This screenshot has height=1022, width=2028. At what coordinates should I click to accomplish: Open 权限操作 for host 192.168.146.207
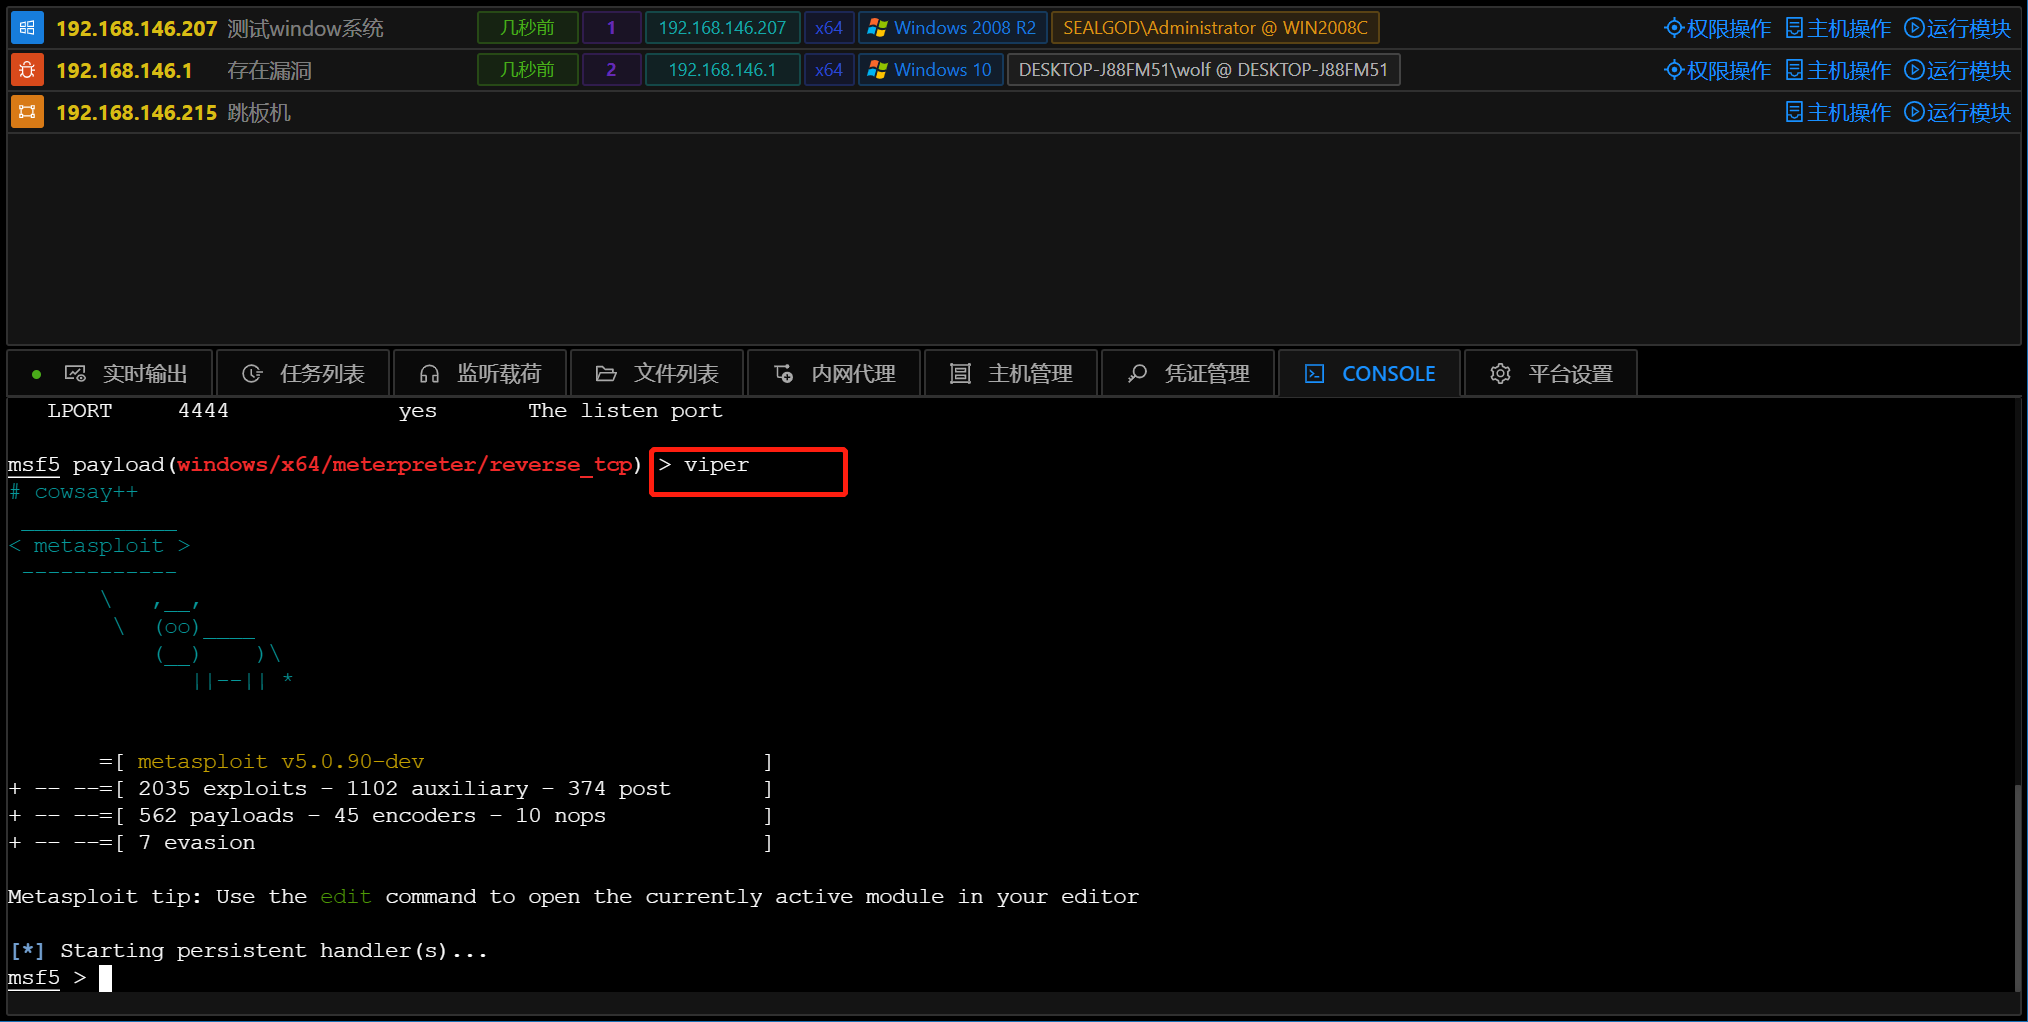click(x=1717, y=28)
